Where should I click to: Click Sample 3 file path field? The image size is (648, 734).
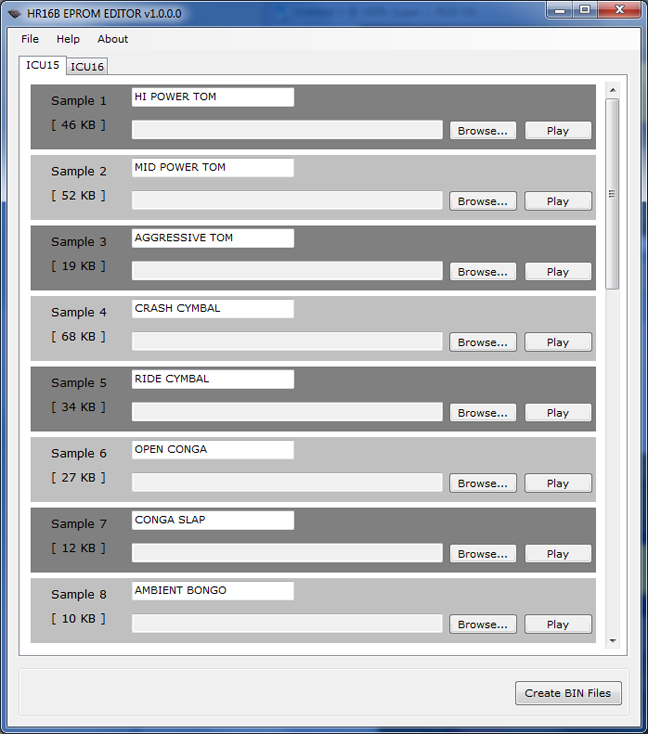tap(287, 271)
